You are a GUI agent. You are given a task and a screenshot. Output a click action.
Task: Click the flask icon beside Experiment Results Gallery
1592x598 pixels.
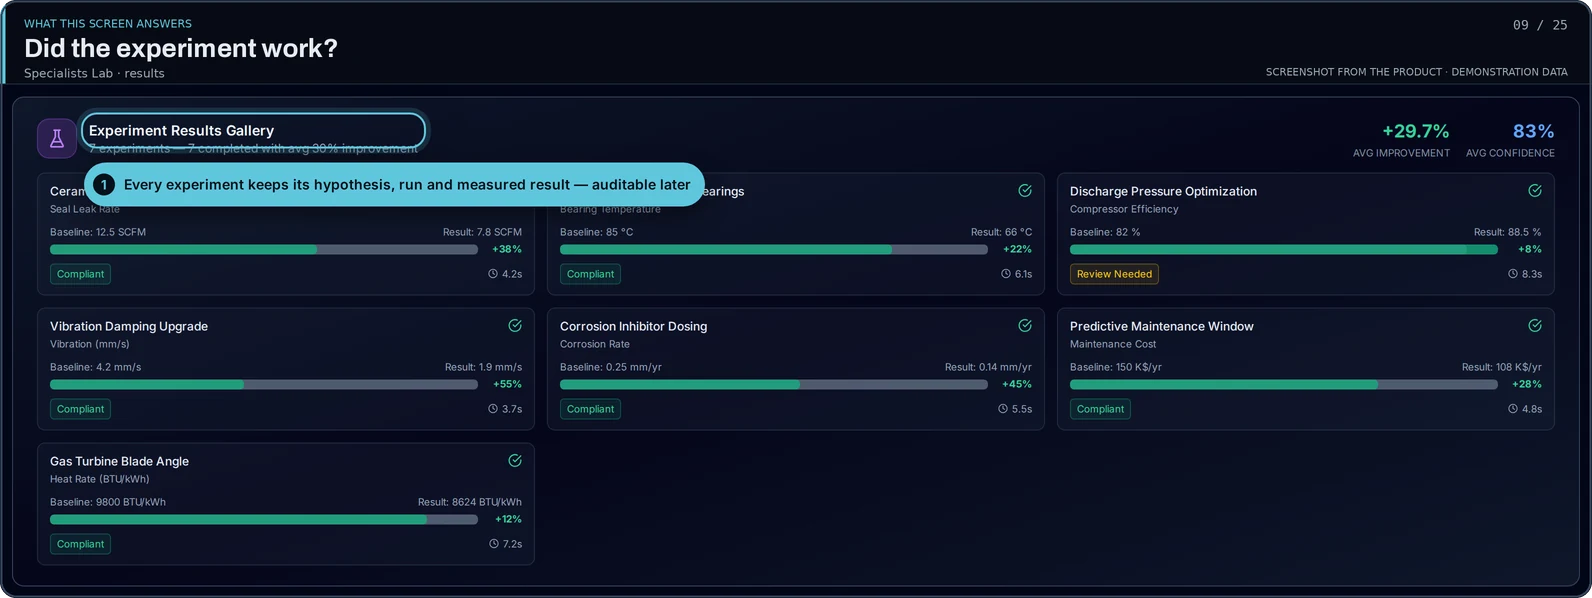point(57,139)
